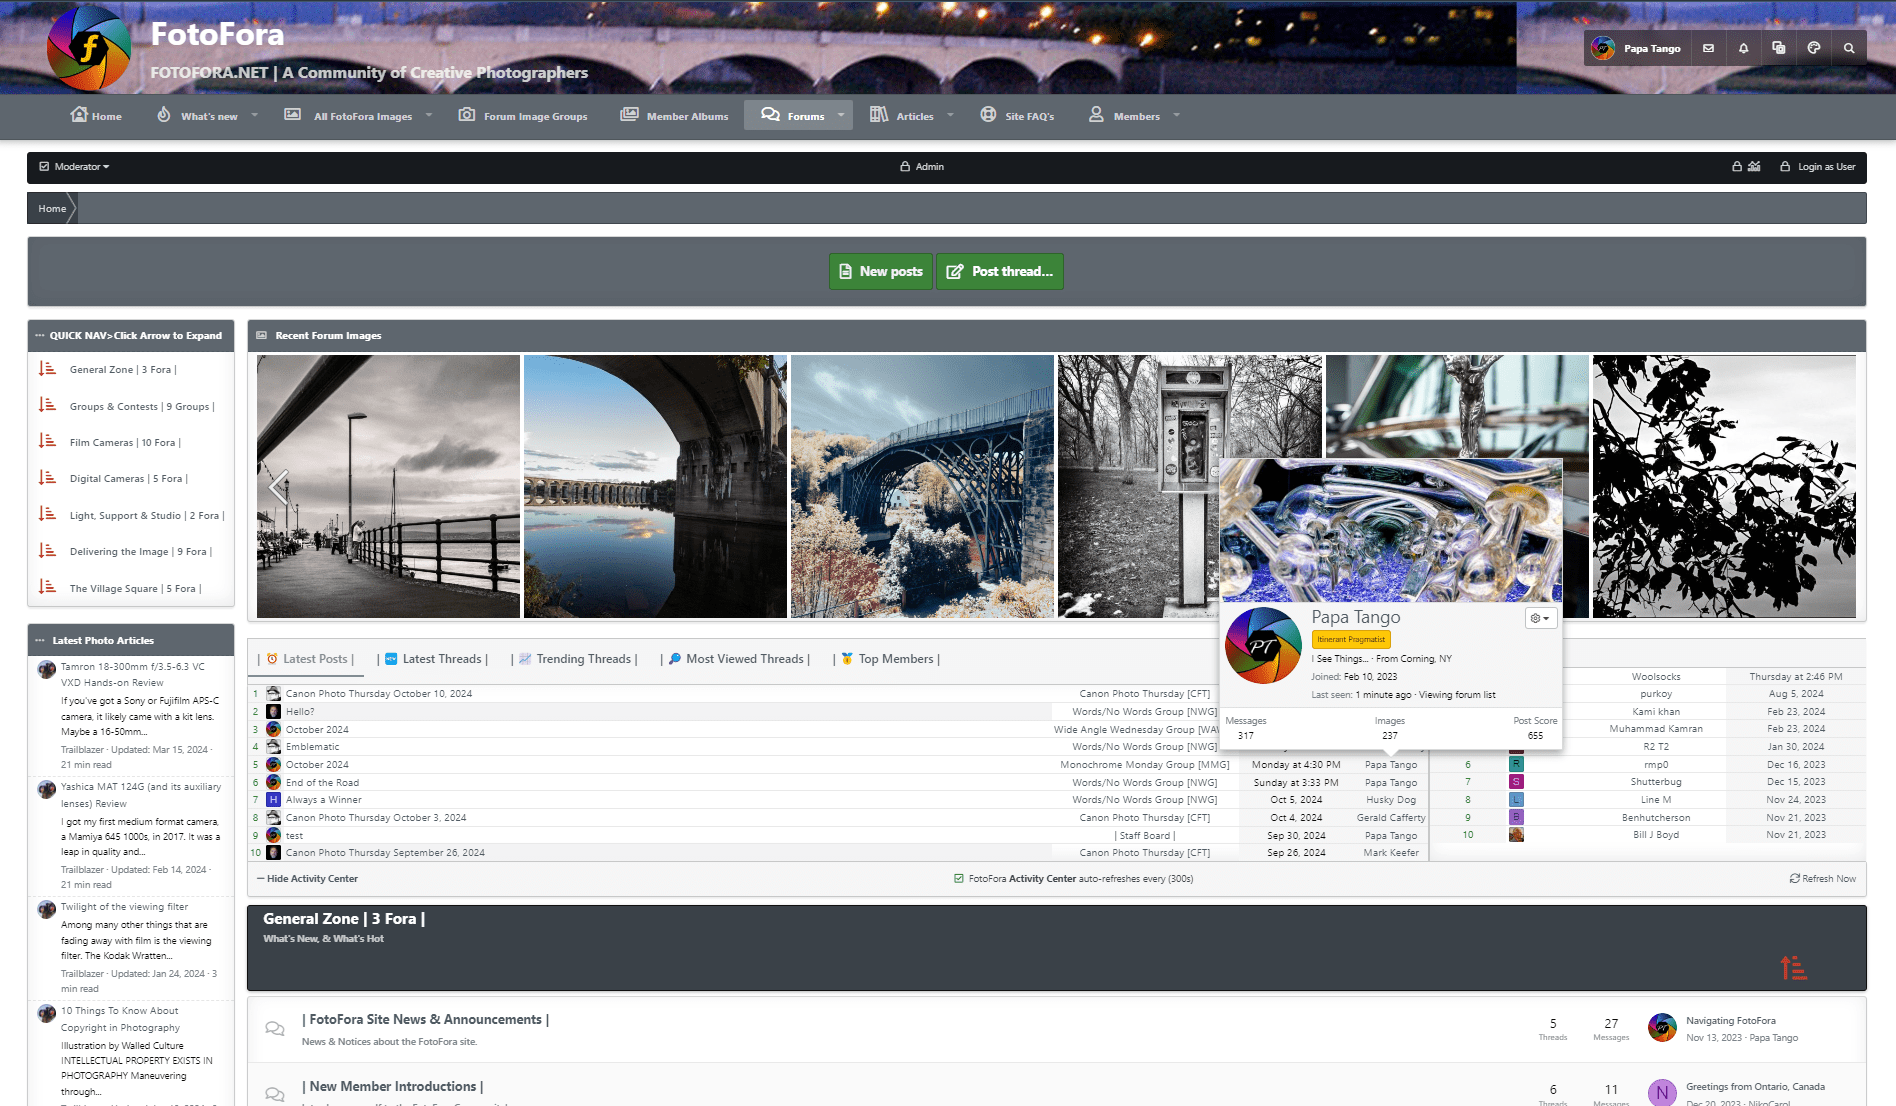Click Login as User link
1896x1106 pixels.
pos(1817,167)
